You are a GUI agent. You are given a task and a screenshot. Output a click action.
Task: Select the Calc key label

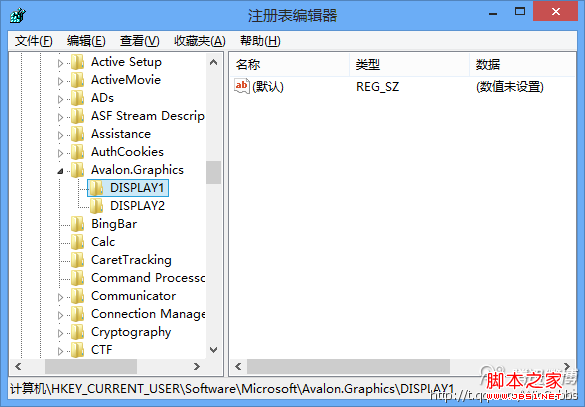click(x=103, y=242)
